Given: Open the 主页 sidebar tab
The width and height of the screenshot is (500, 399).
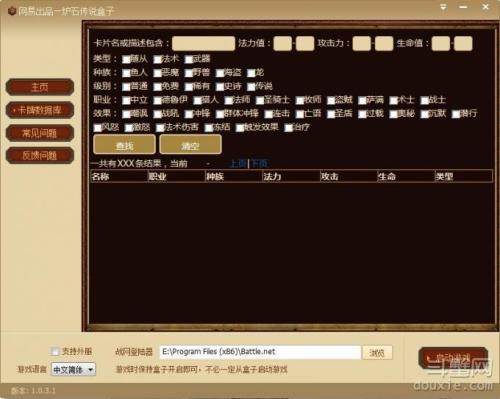Looking at the screenshot, I should coord(40,87).
